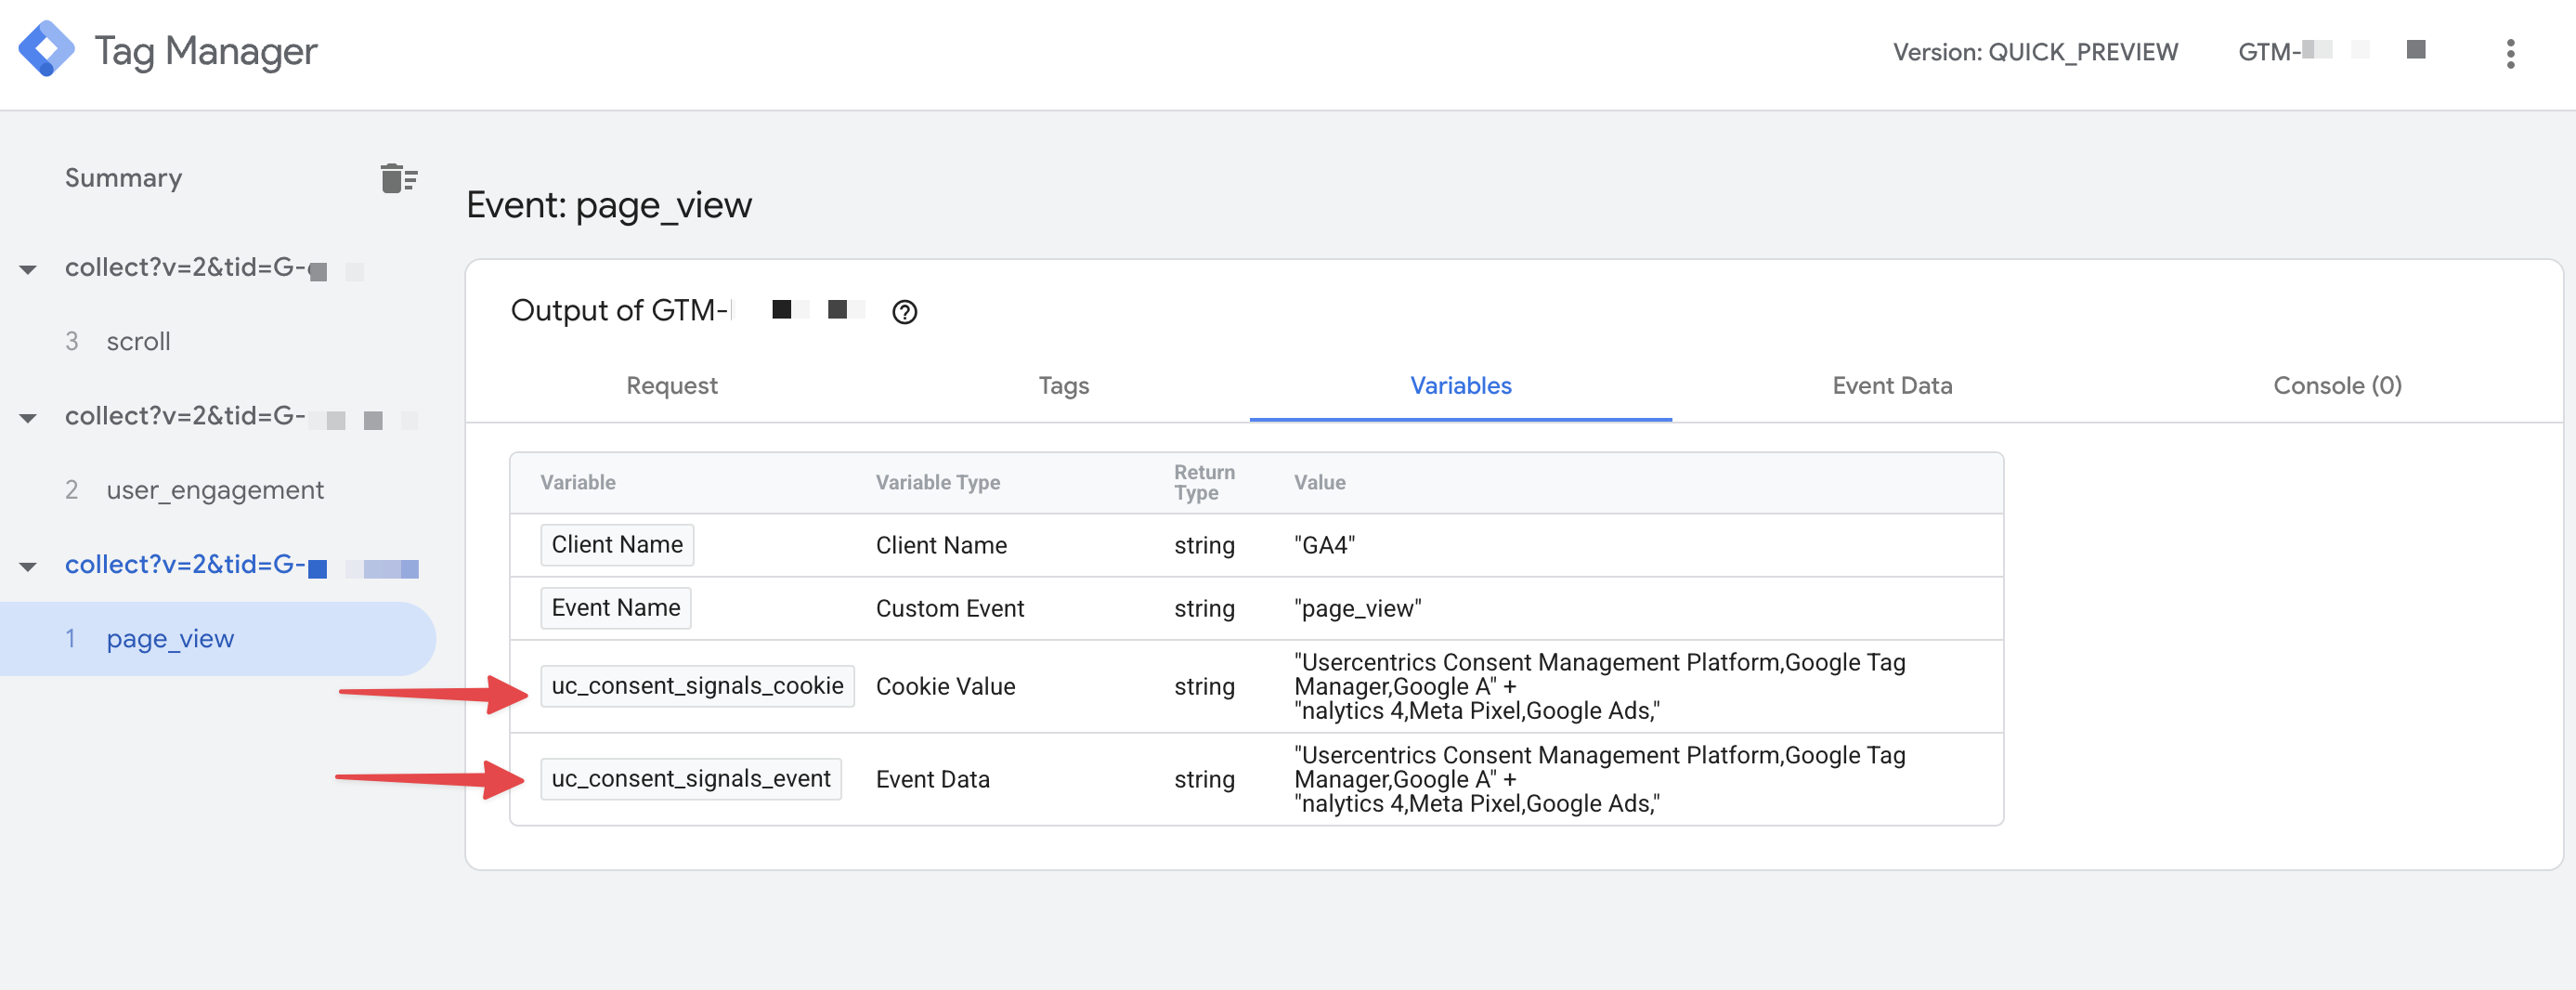This screenshot has width=2576, height=990.
Task: Select the user_engagement event
Action: point(215,489)
